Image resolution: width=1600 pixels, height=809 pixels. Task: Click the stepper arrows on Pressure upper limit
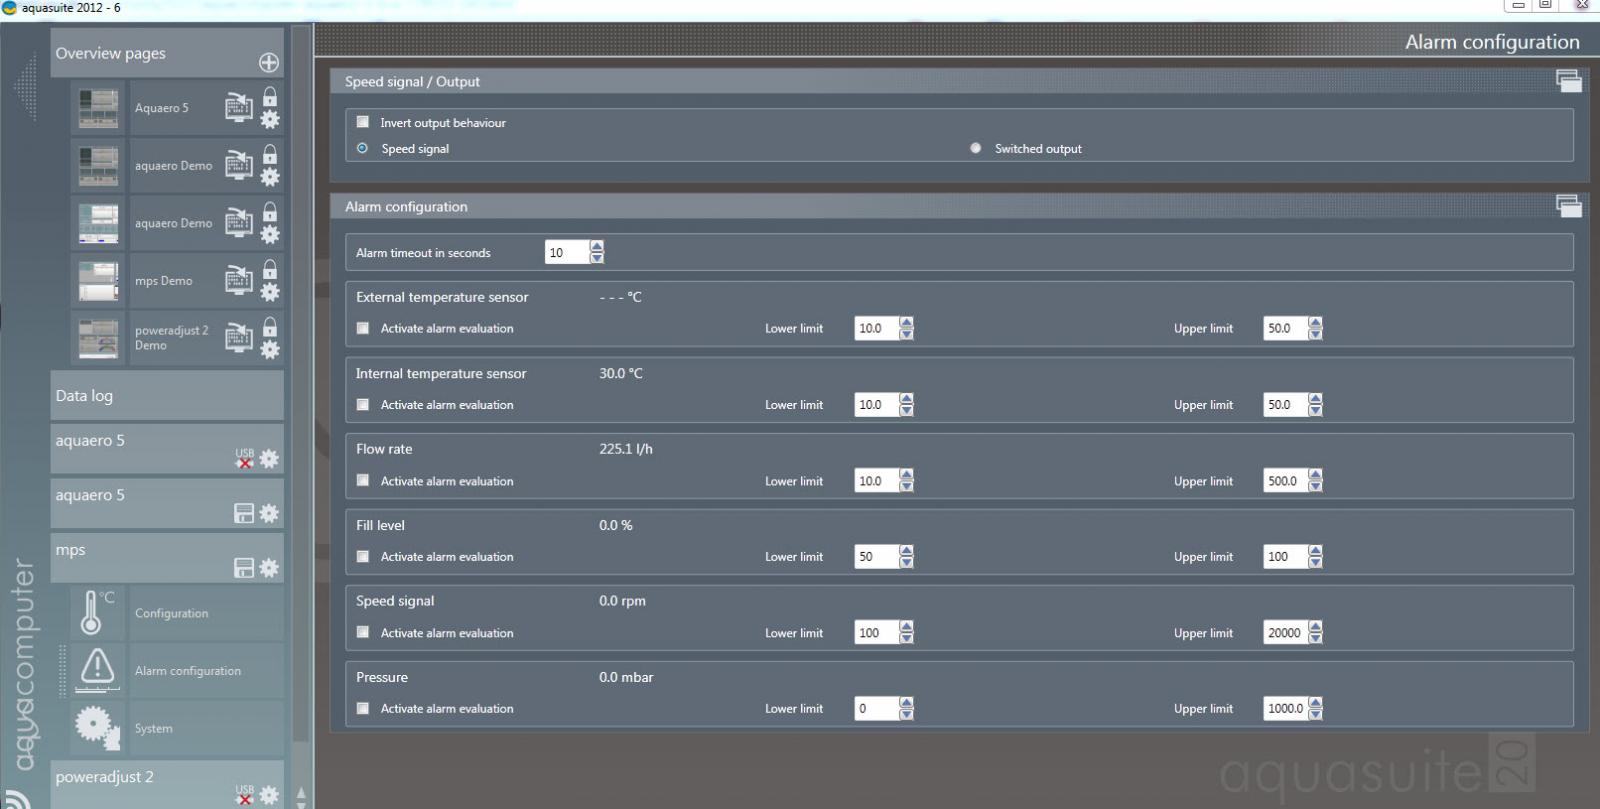[1315, 708]
